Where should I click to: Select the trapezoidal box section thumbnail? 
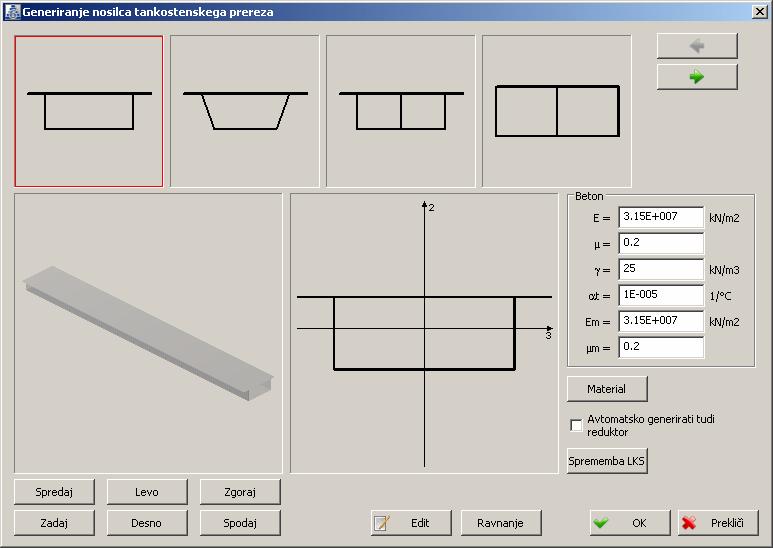pos(245,111)
